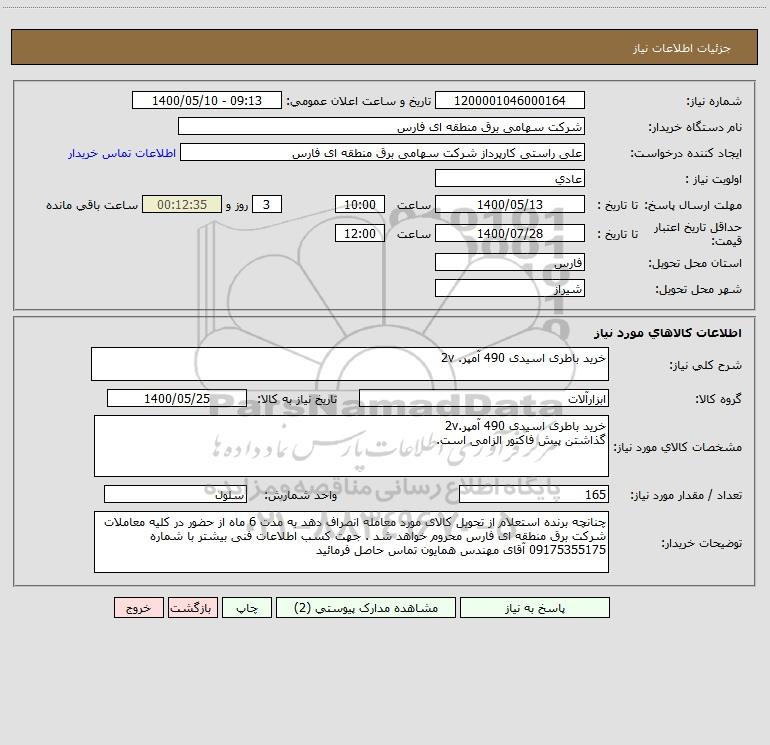Click price validity date 1400/07/28
Screen dimensions: 770x745
(510, 233)
